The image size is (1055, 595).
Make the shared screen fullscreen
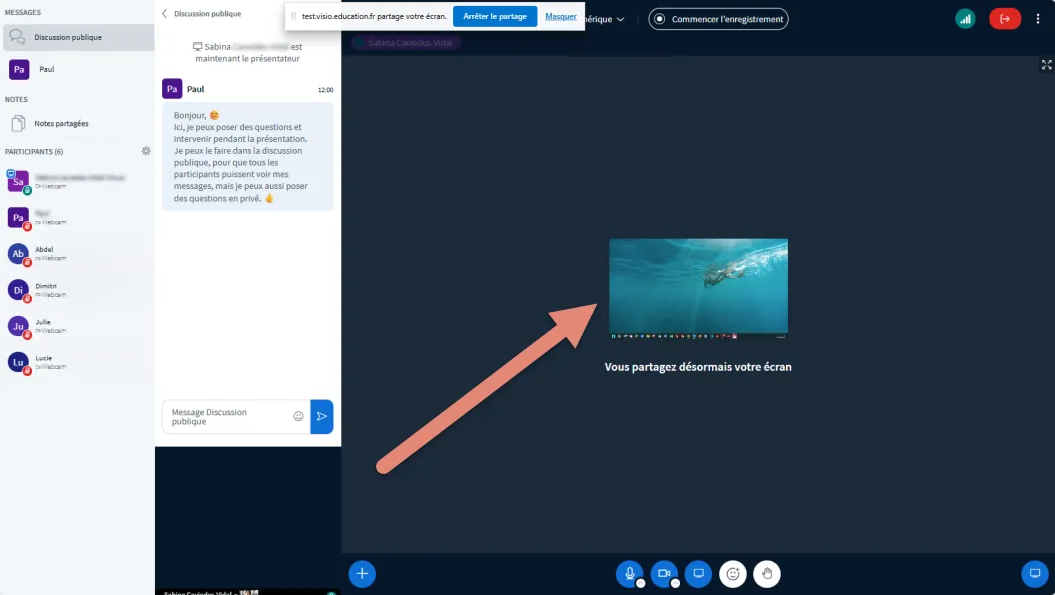pyautogui.click(x=1046, y=65)
